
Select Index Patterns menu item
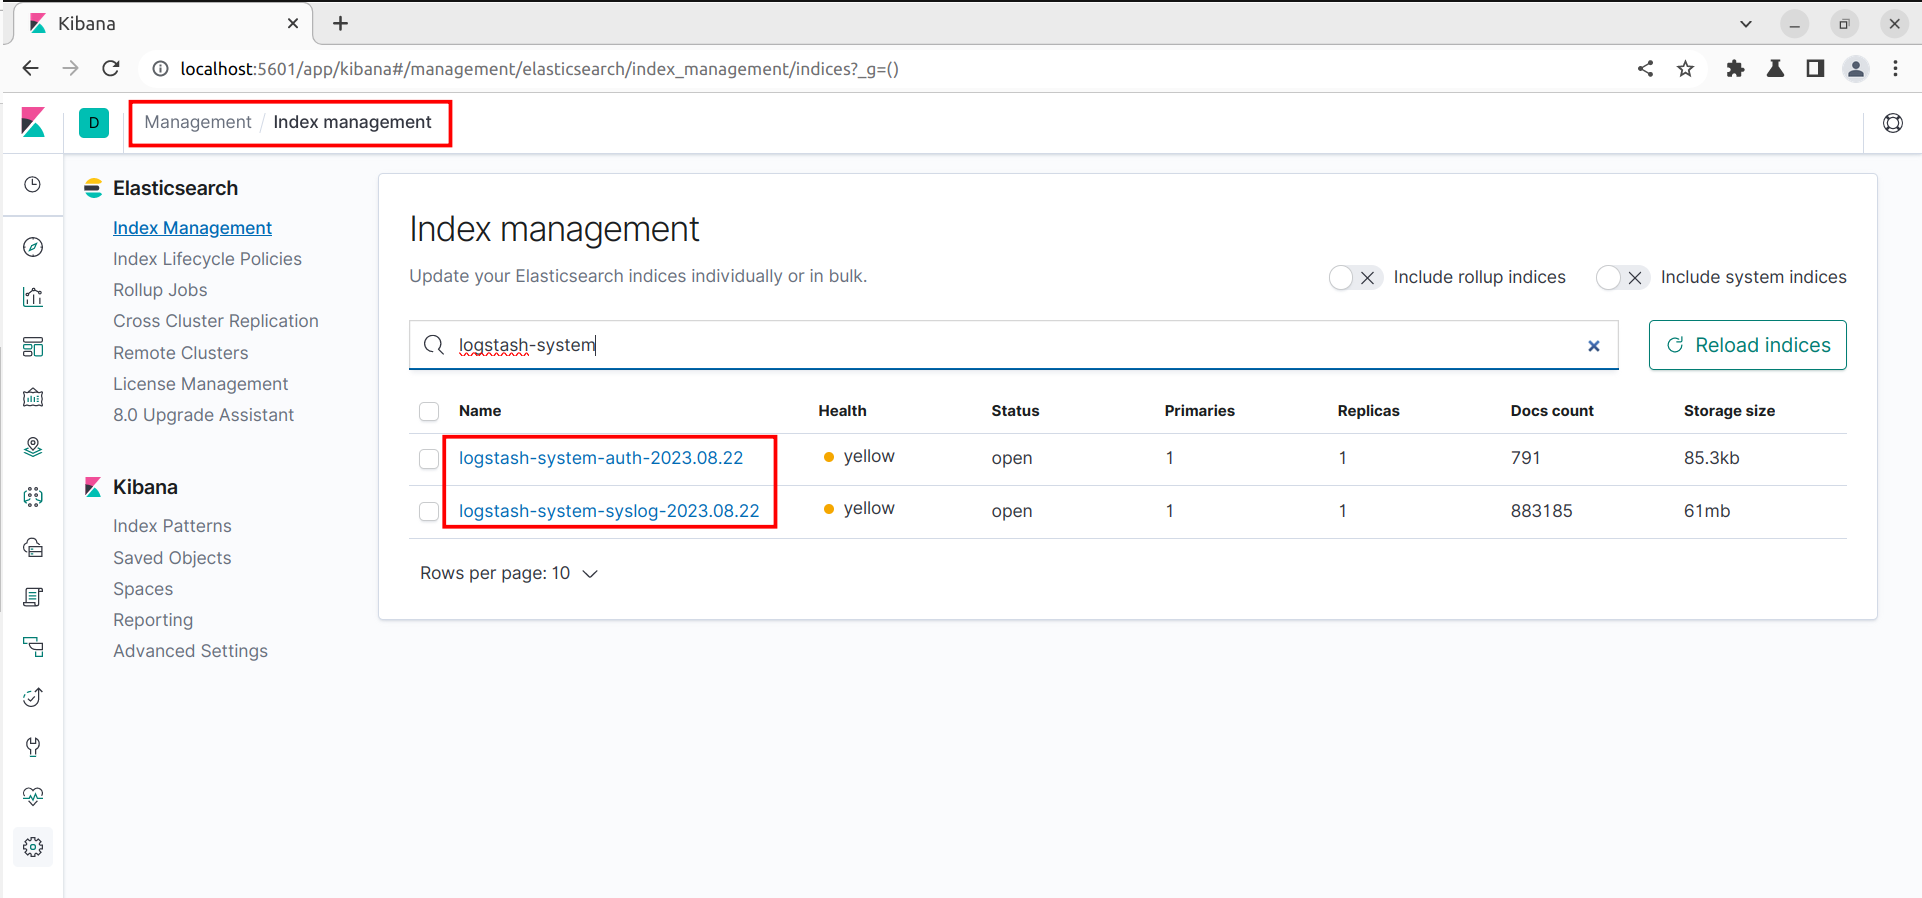[172, 526]
